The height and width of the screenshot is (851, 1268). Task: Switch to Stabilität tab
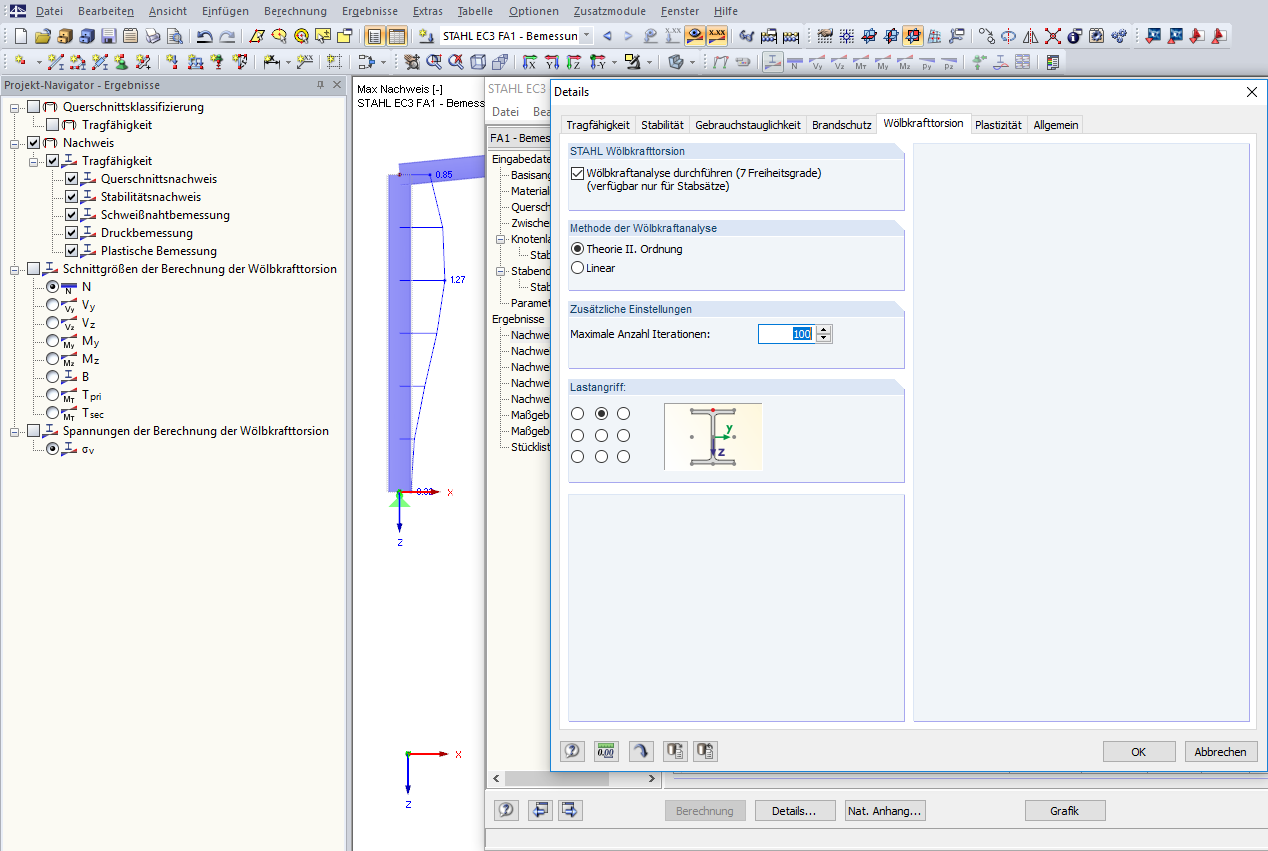tap(662, 125)
